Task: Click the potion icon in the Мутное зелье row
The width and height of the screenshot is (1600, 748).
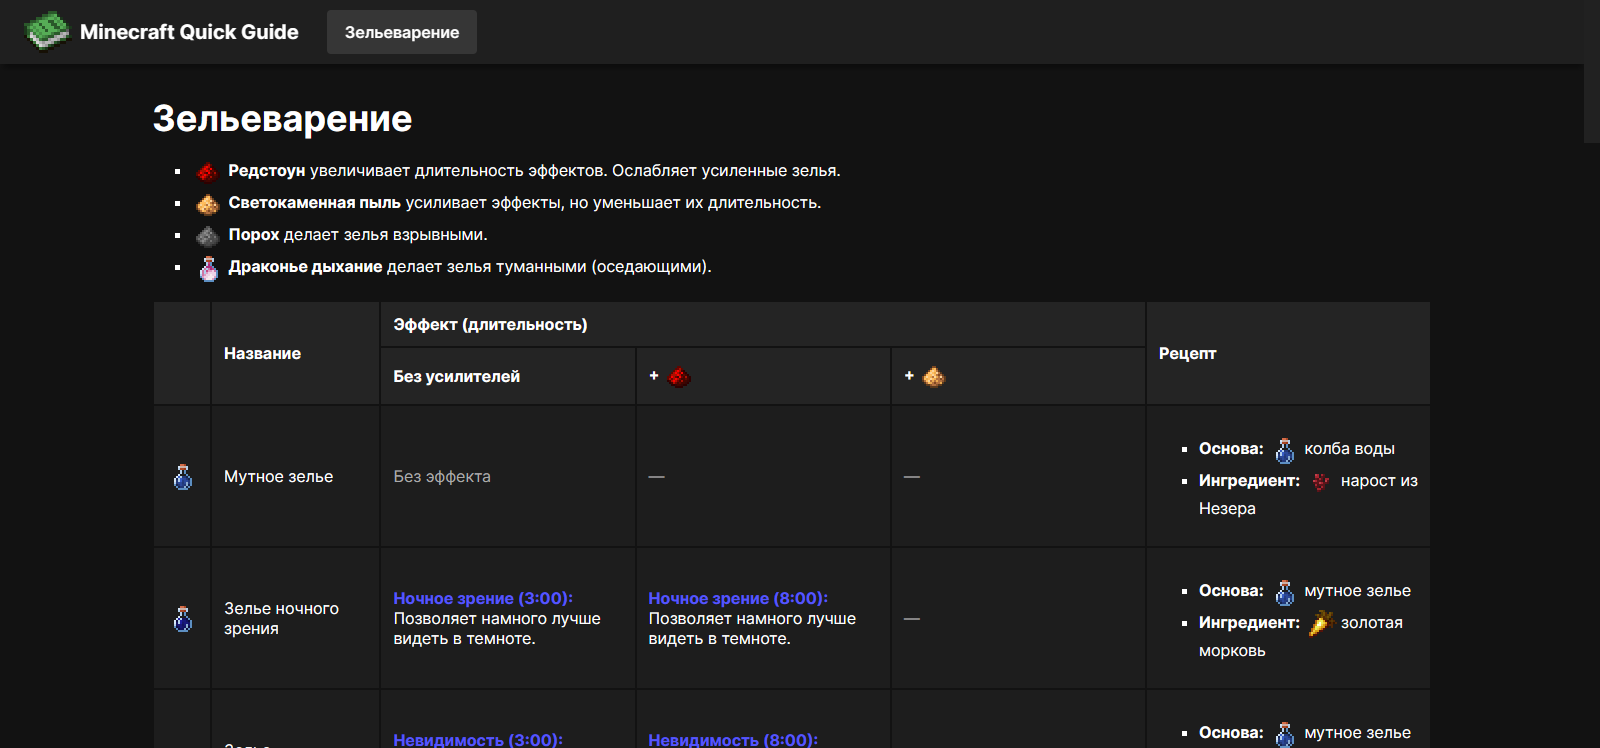Action: coord(183,477)
